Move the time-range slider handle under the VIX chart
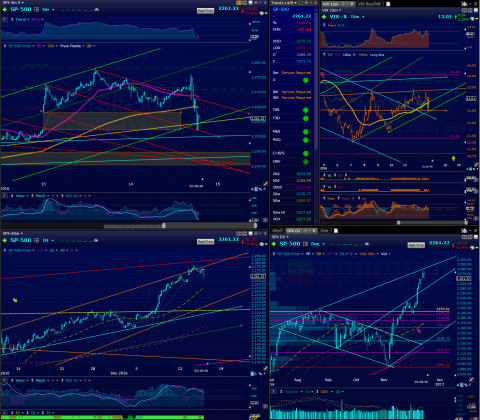Viewport: 480px width, 420px height. [398, 222]
